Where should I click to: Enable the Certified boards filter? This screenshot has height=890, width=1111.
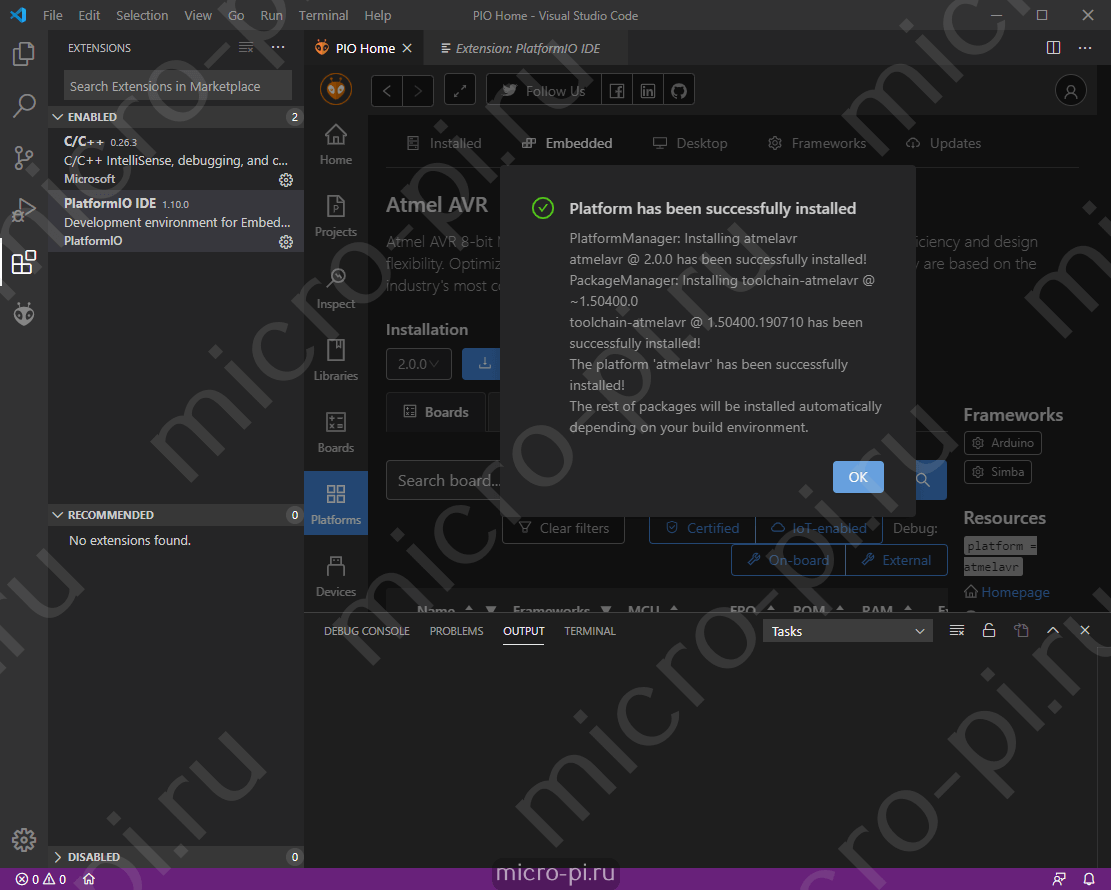pyautogui.click(x=701, y=528)
